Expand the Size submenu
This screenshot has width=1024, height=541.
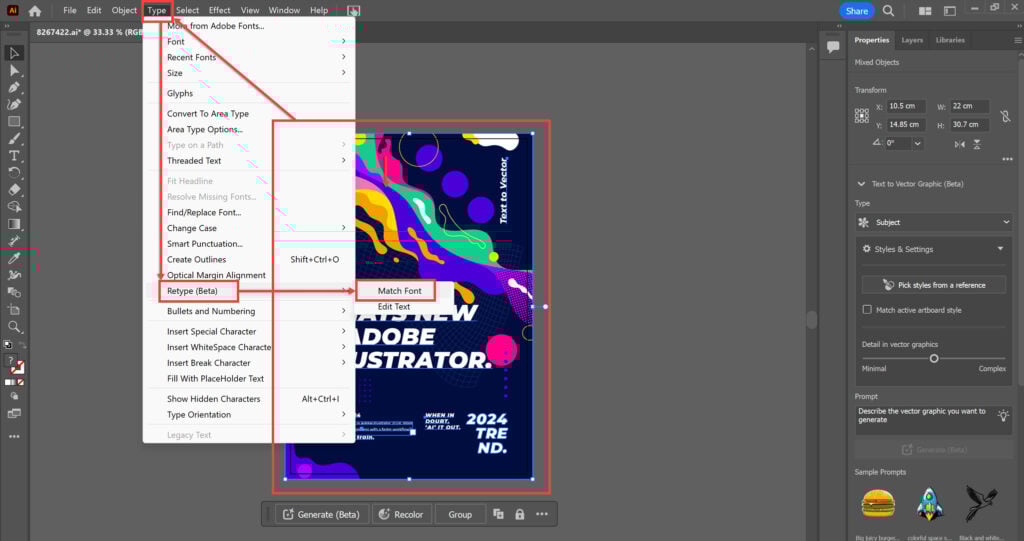tap(344, 73)
